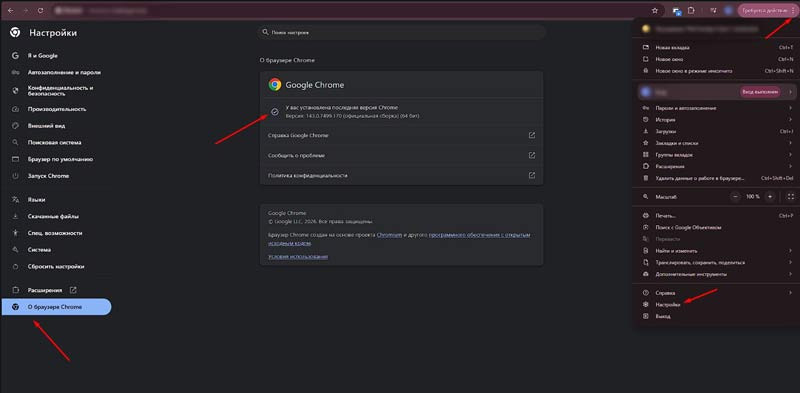Reload the page with the refresh icon
The width and height of the screenshot is (800, 393).
[x=40, y=10]
